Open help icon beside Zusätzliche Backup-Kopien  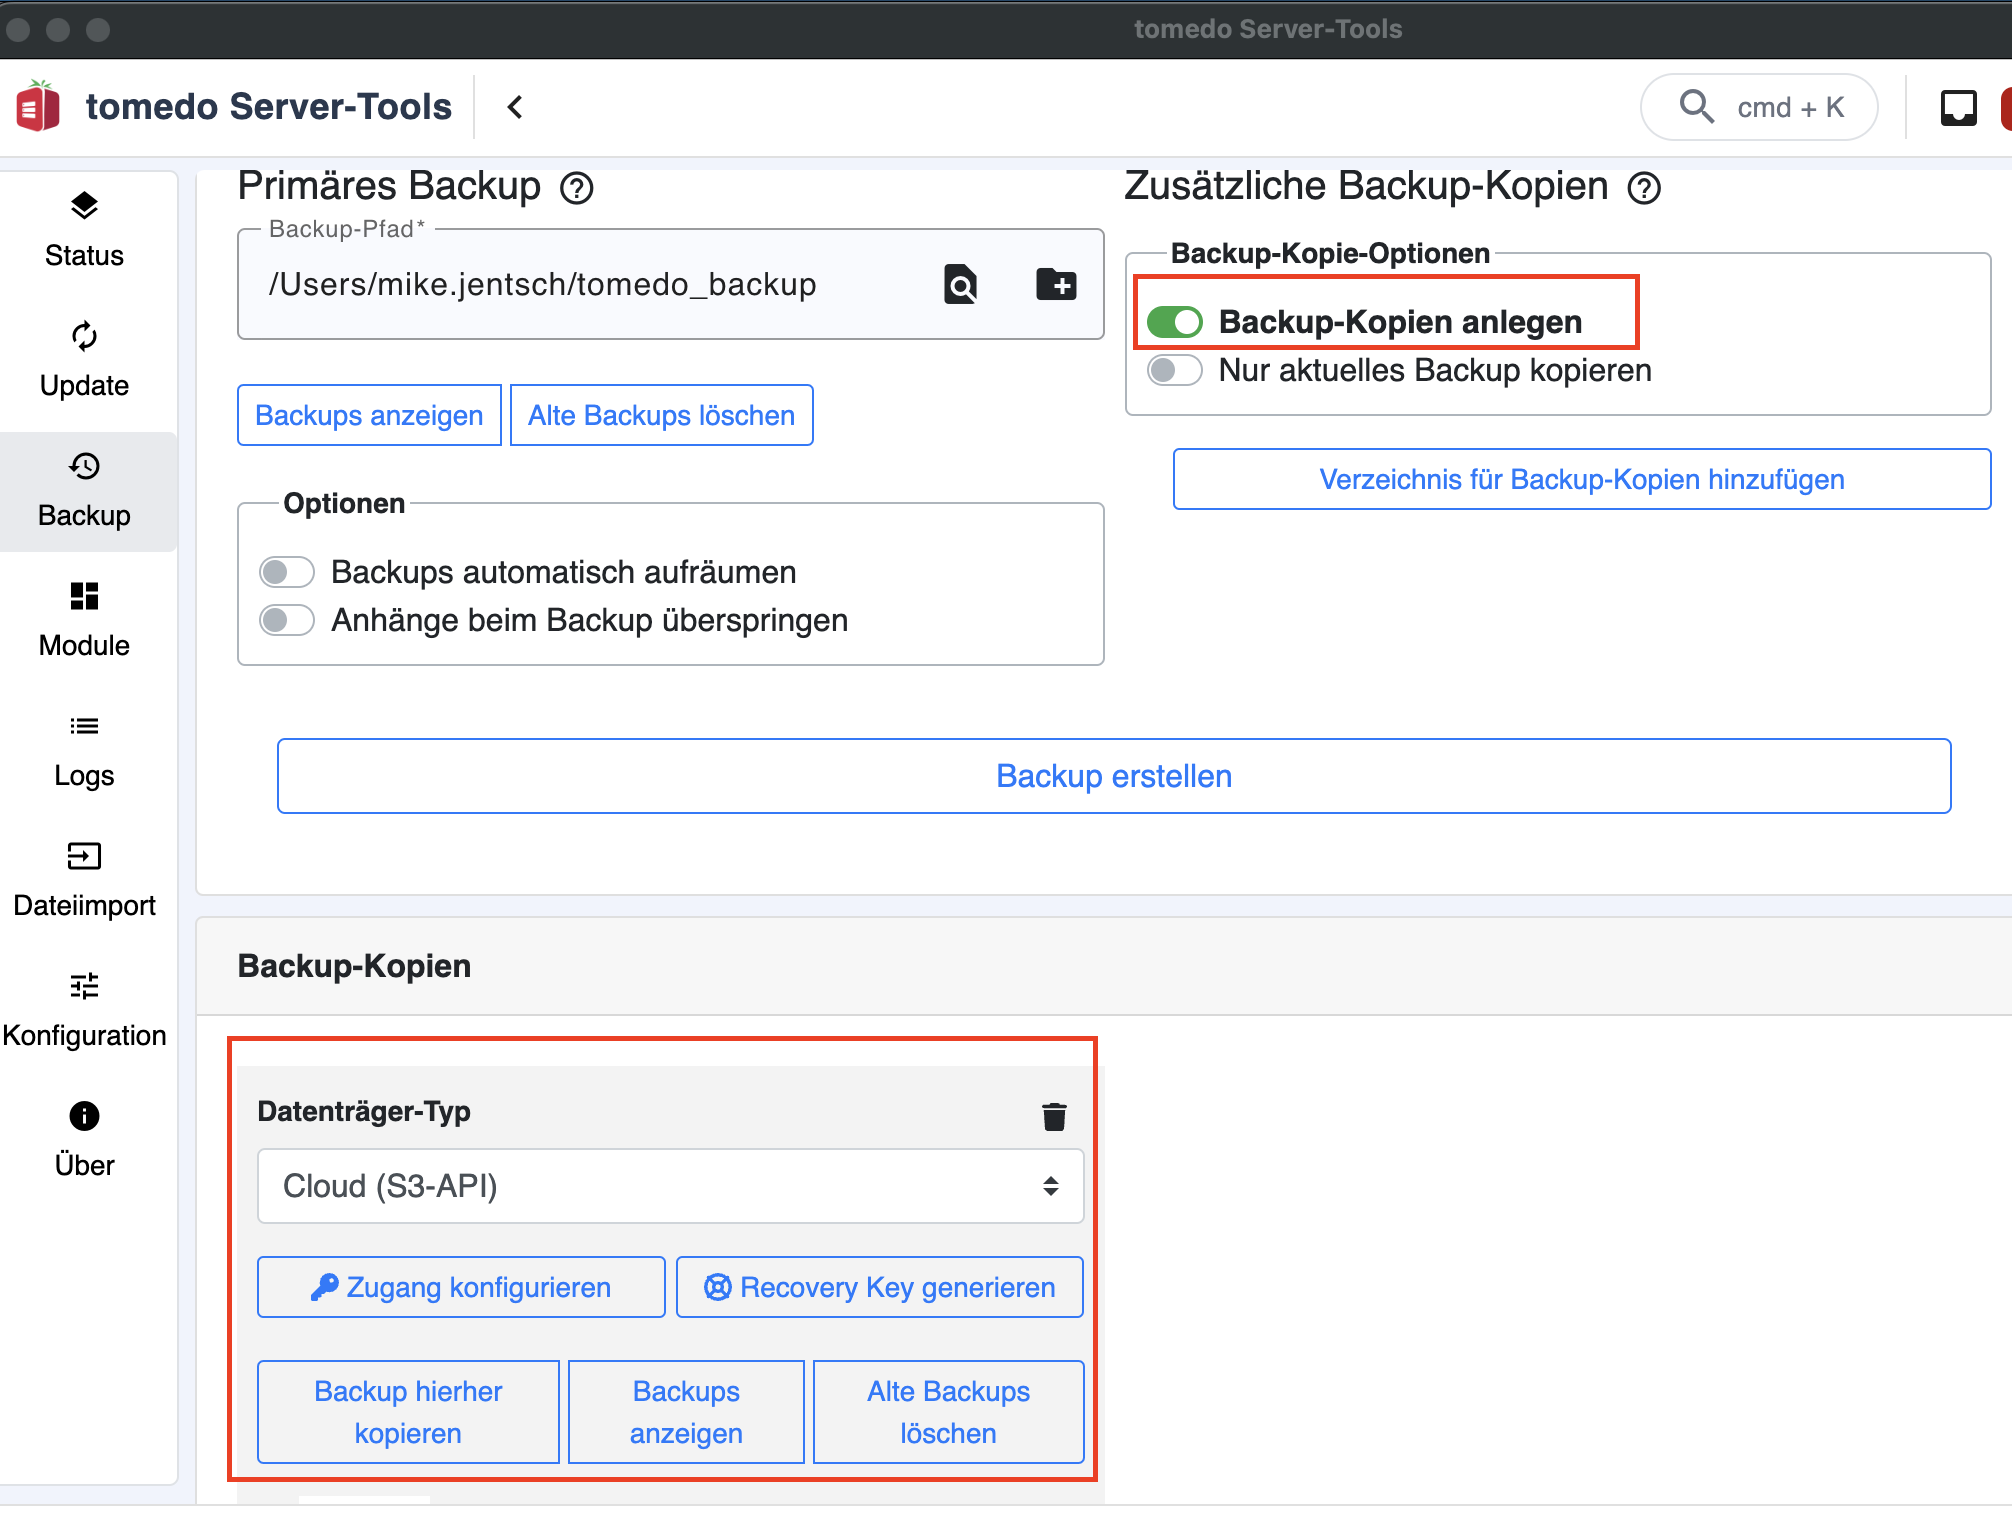(1644, 188)
